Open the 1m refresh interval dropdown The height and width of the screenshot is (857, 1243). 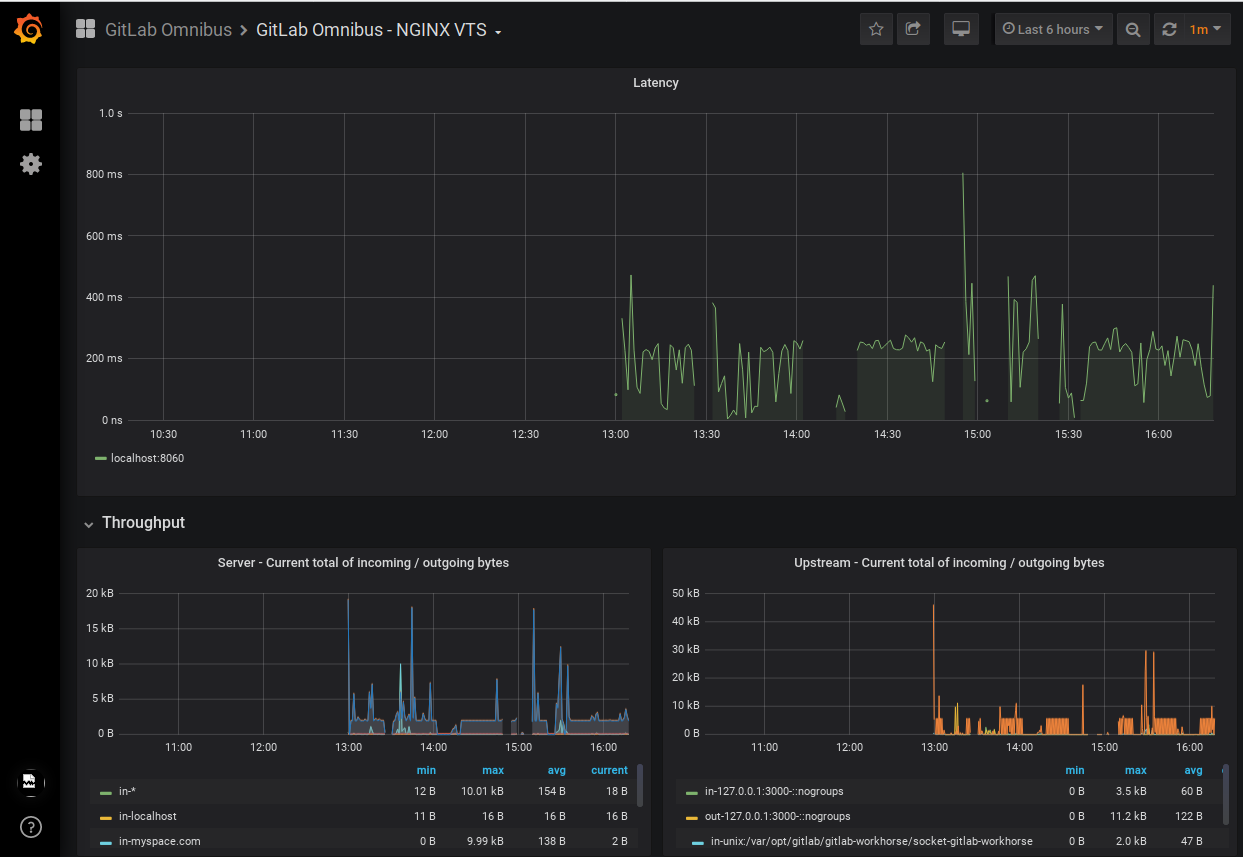pyautogui.click(x=1205, y=29)
